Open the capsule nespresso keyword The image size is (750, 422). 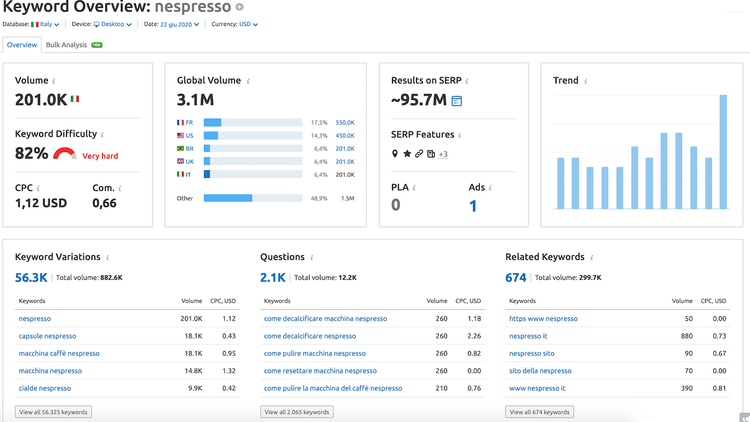pos(47,336)
